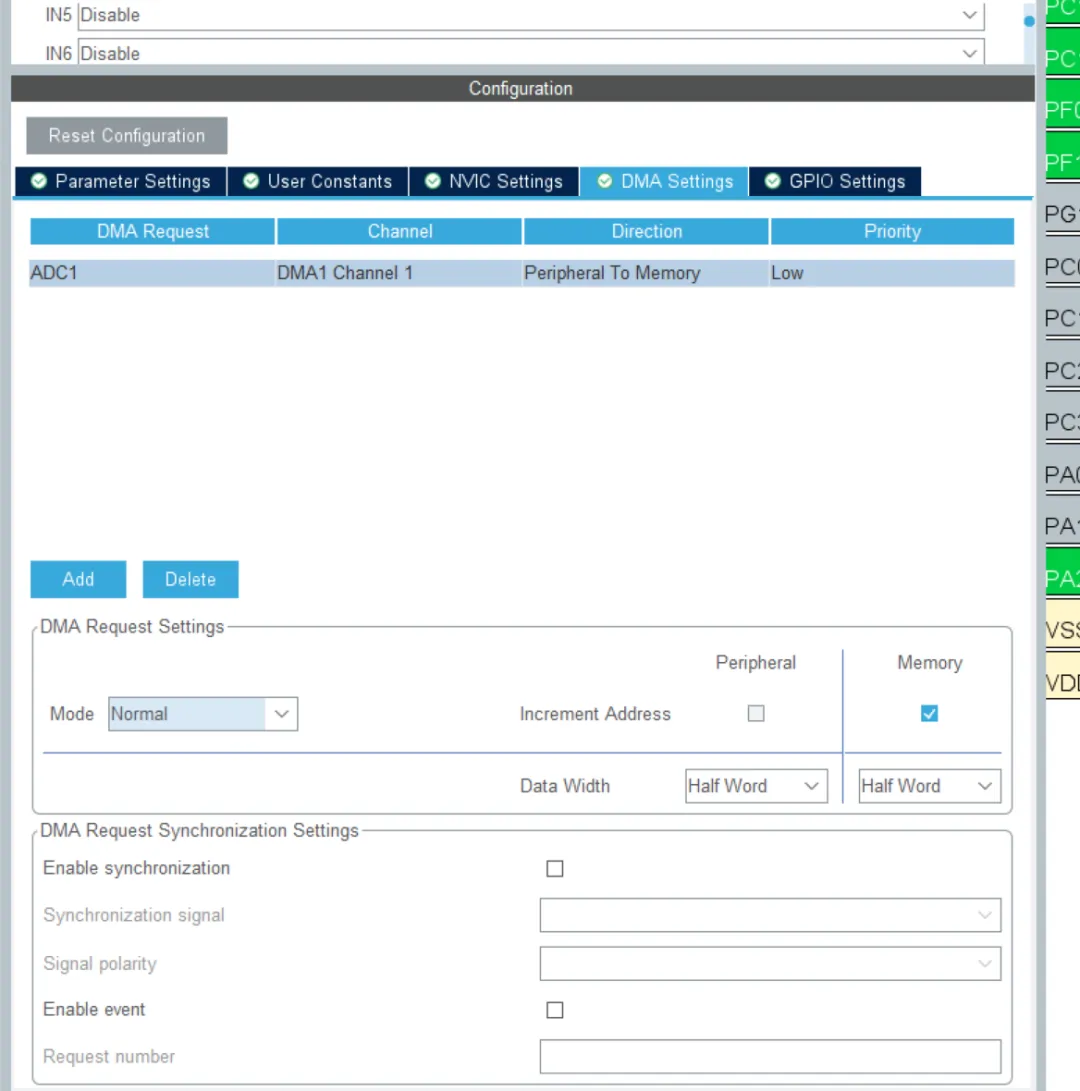Click the VSS power pin
Viewport: 1080px width, 1091px height.
(1062, 630)
